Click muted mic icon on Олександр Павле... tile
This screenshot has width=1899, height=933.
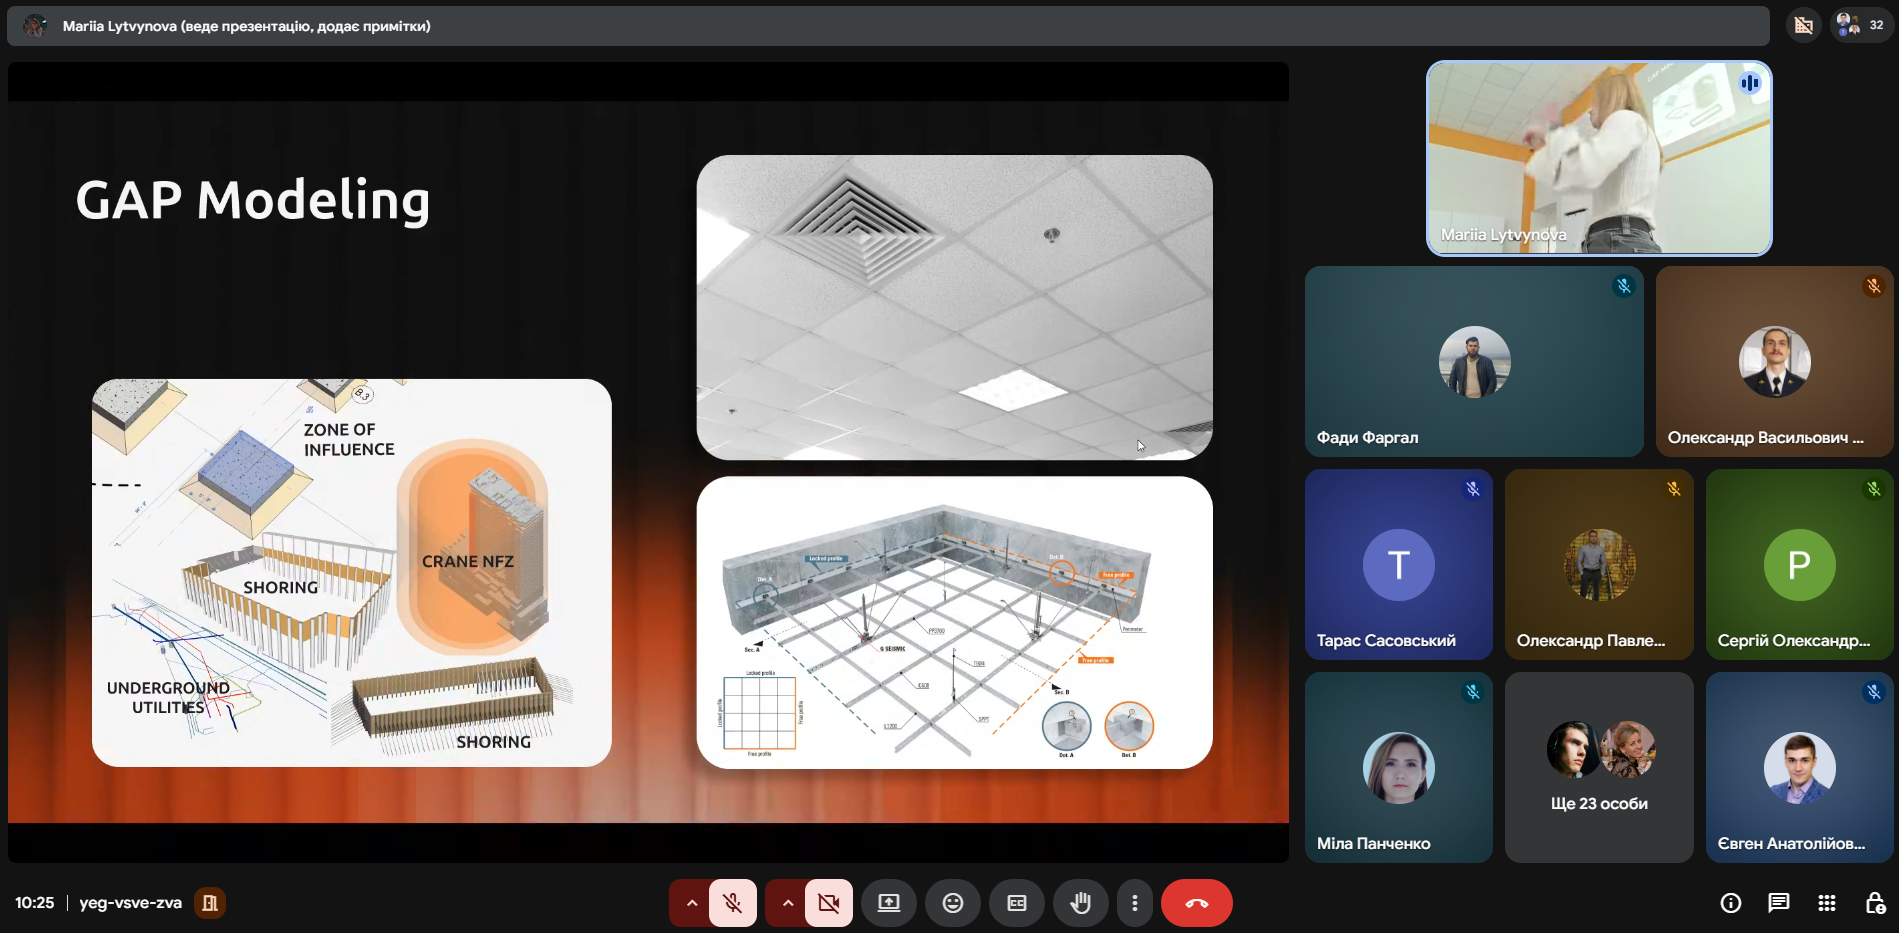(1674, 489)
